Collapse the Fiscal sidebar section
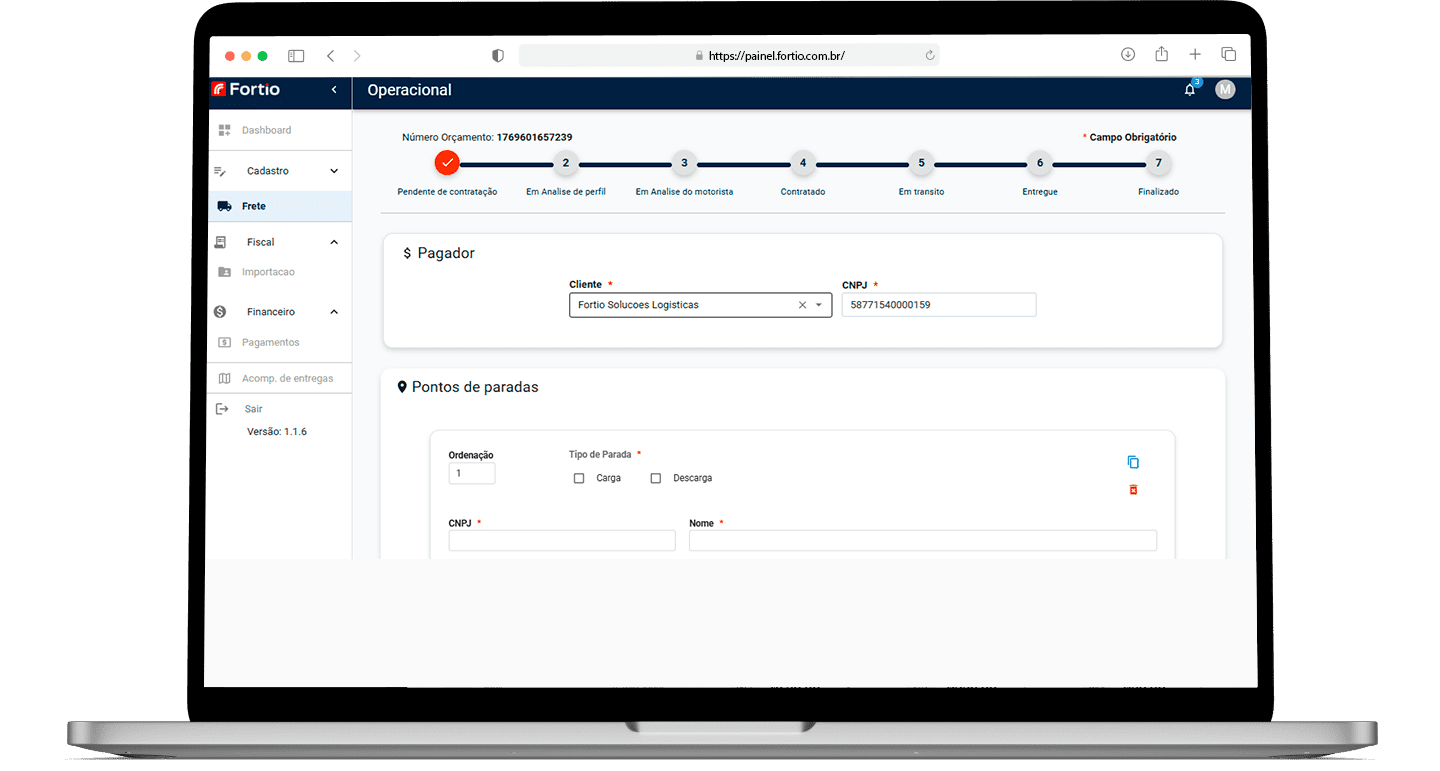 334,242
